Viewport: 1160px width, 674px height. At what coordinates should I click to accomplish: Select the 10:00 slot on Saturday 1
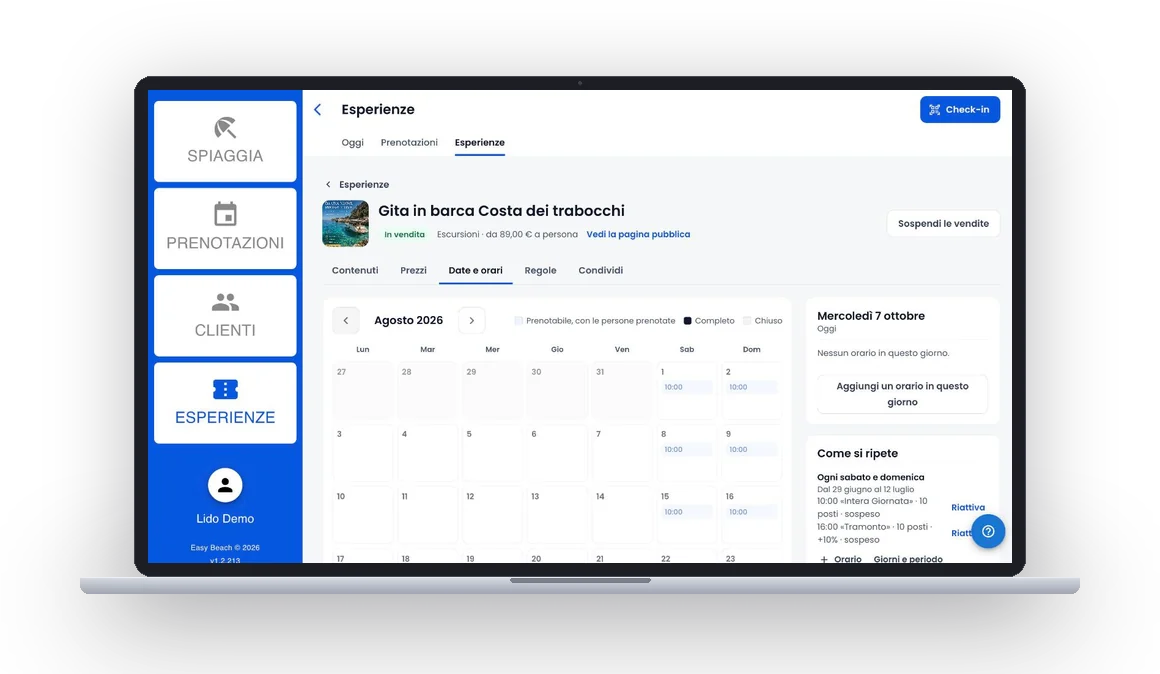(x=686, y=387)
